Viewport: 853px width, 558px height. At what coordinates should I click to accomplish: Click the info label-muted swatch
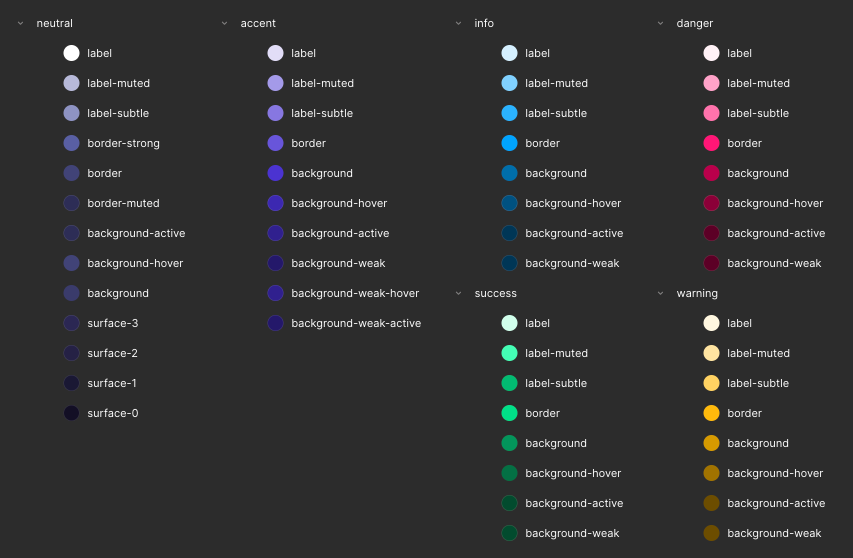(x=509, y=83)
